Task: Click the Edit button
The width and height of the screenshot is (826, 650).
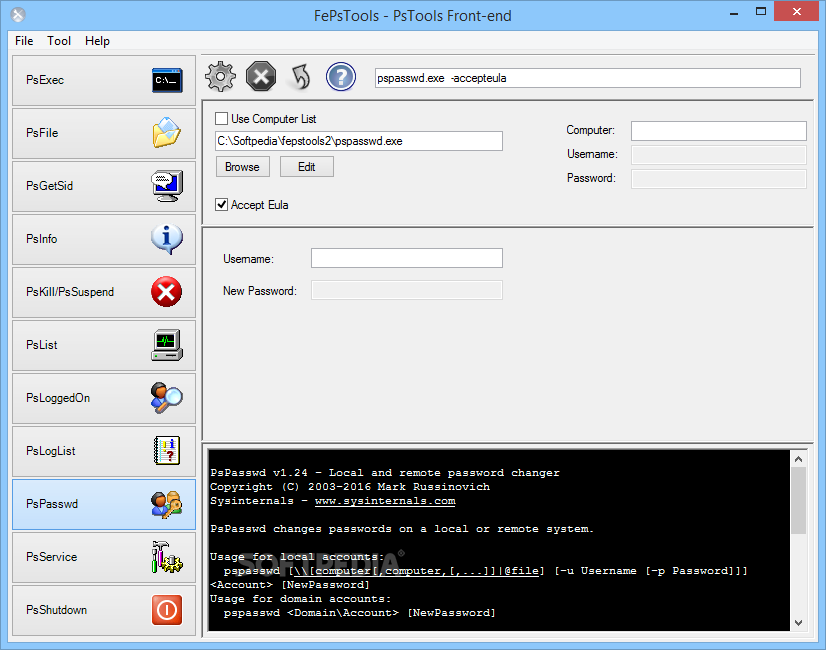Action: [307, 167]
